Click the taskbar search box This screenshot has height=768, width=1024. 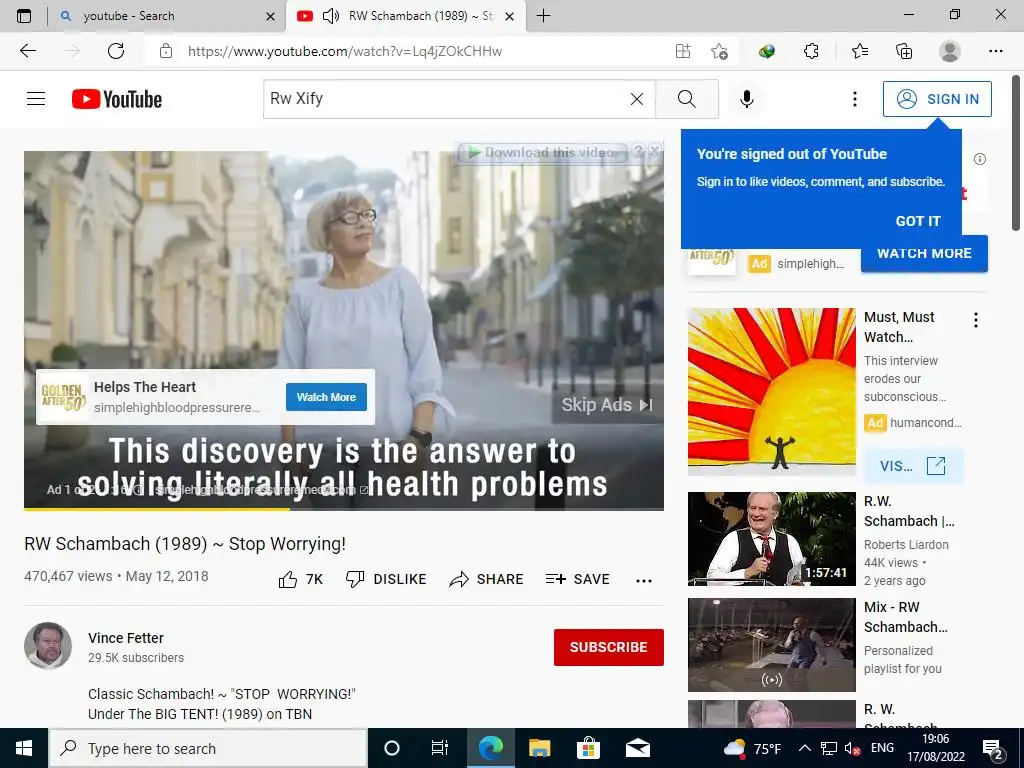click(208, 748)
